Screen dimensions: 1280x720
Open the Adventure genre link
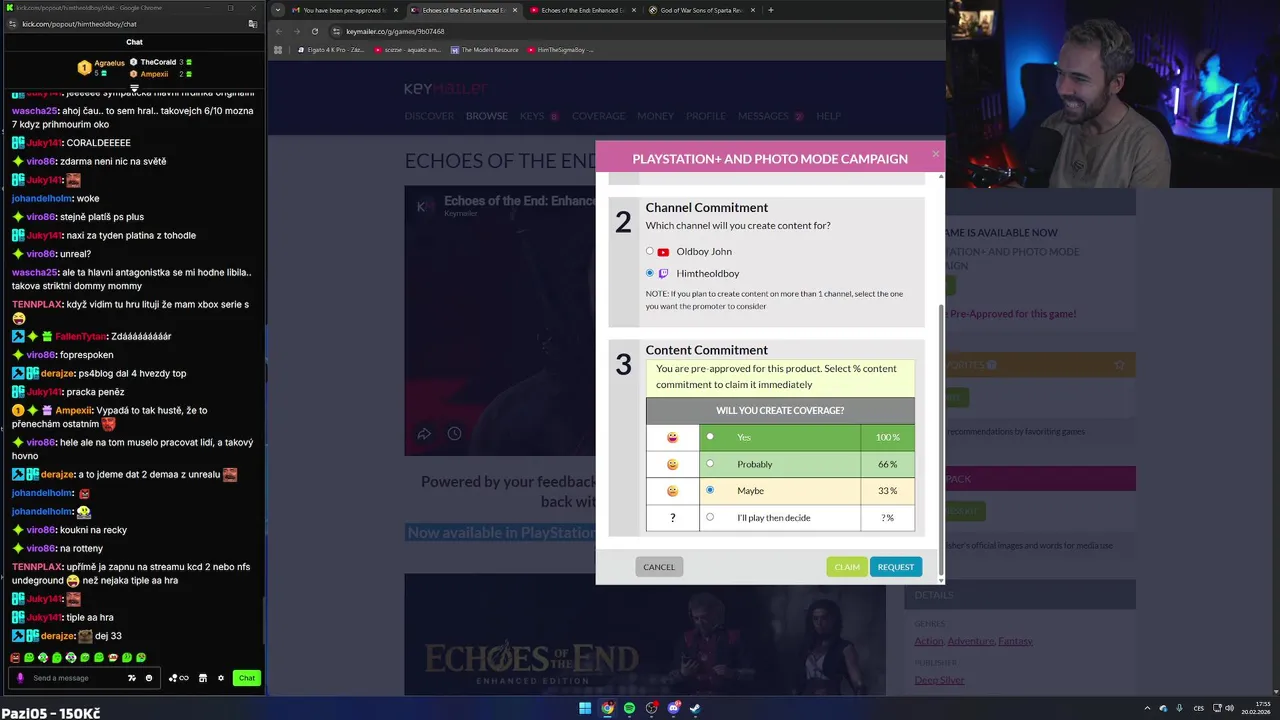click(970, 641)
